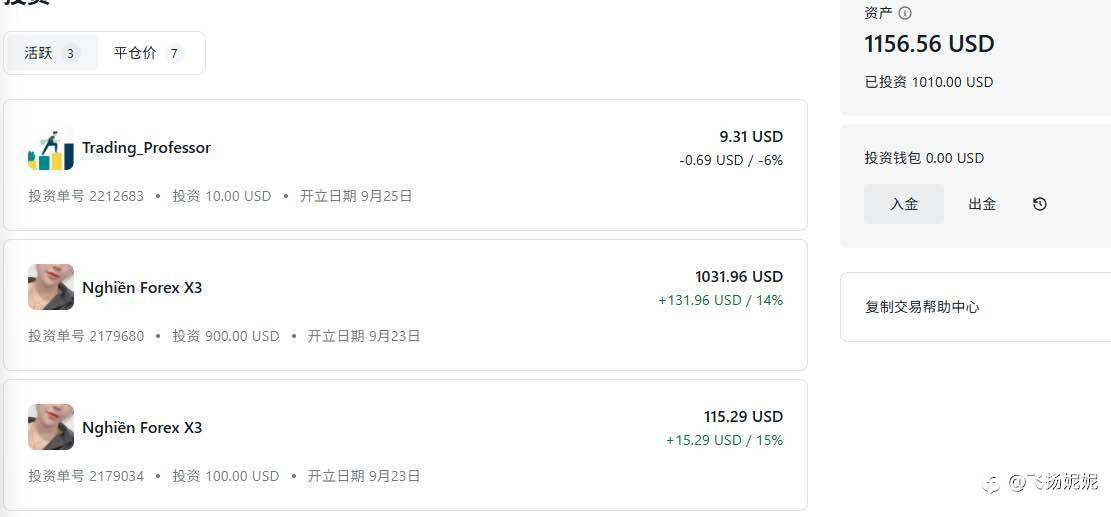Click the 100.00 USD Nghiền Forex X3 avatar

[x=50, y=427]
